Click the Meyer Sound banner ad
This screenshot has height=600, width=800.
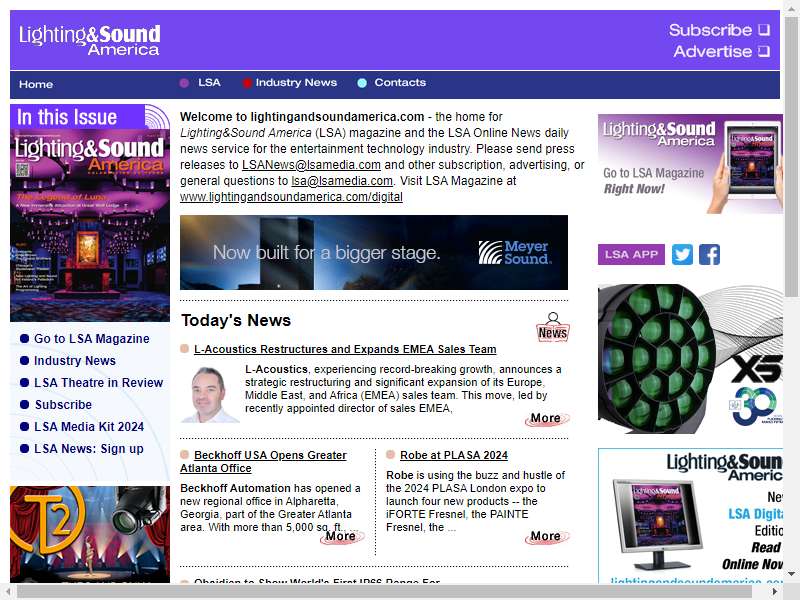coord(374,253)
